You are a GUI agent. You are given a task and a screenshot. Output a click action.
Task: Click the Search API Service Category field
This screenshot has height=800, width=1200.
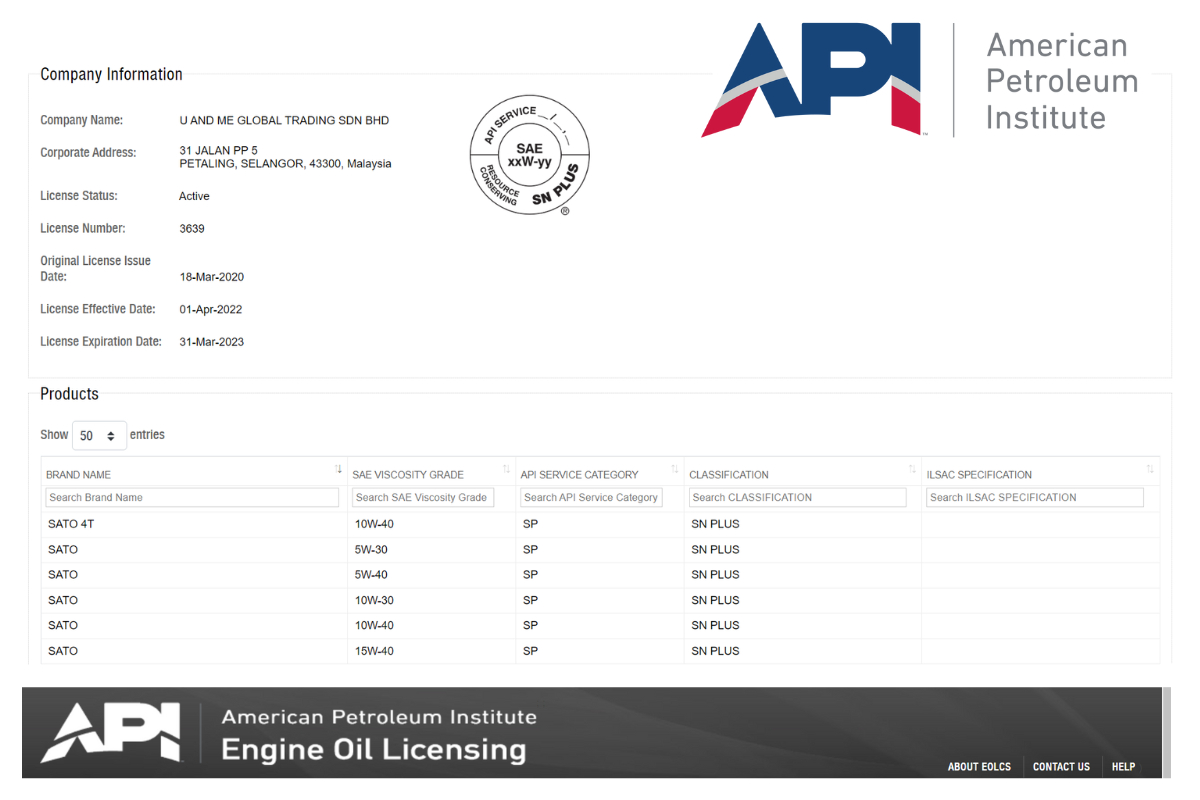[591, 497]
